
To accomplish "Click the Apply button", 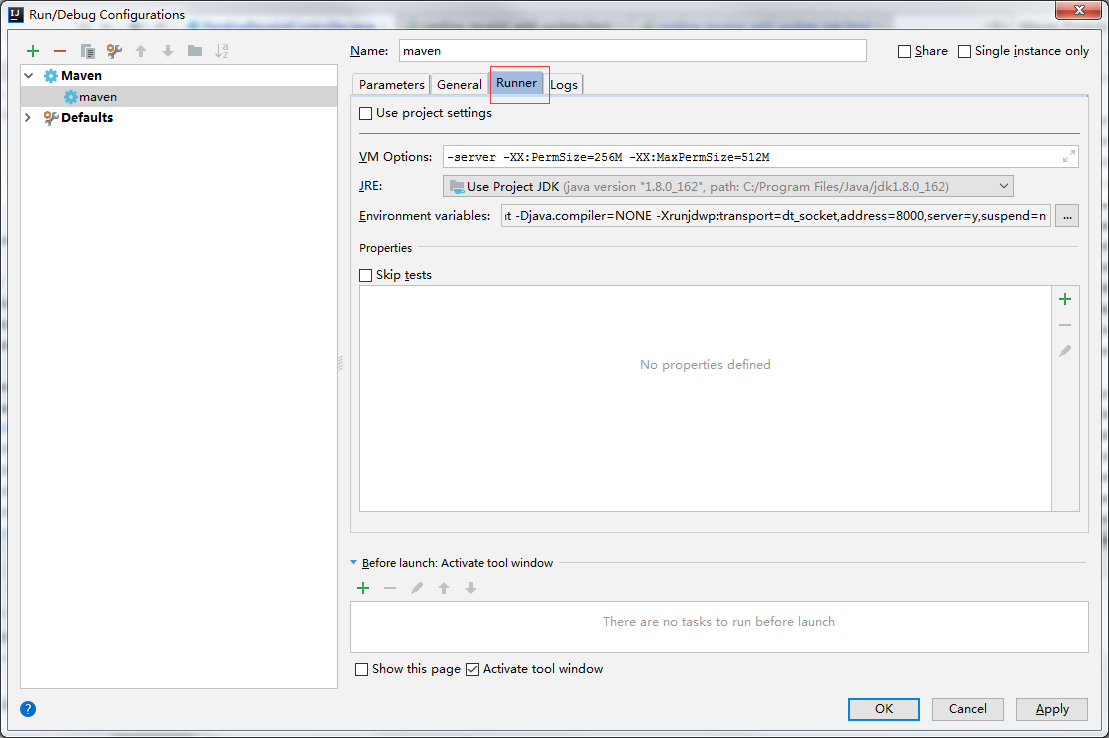I will click(1052, 709).
